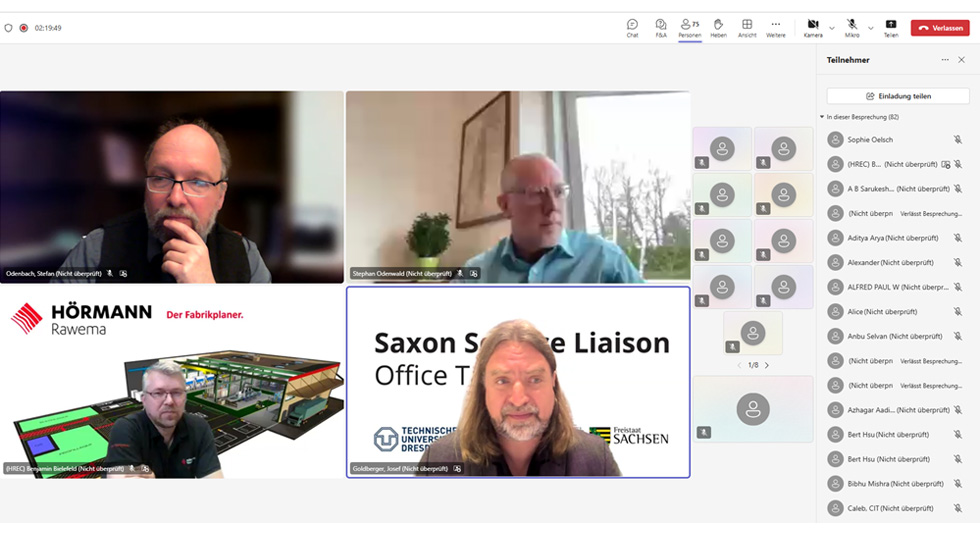The width and height of the screenshot is (980, 535).
Task: Open the Chat panel
Action: pos(632,27)
